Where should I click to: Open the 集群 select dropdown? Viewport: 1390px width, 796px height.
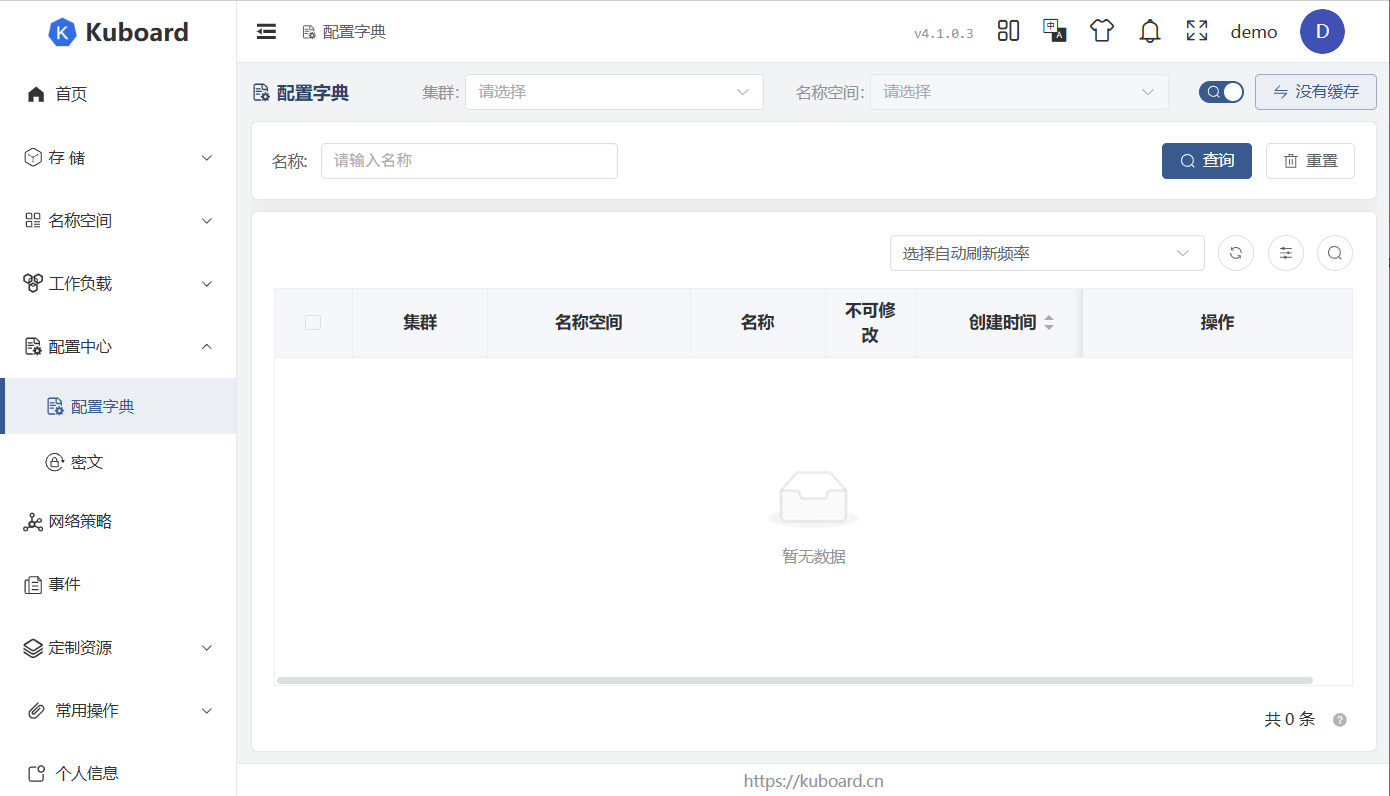[614, 92]
